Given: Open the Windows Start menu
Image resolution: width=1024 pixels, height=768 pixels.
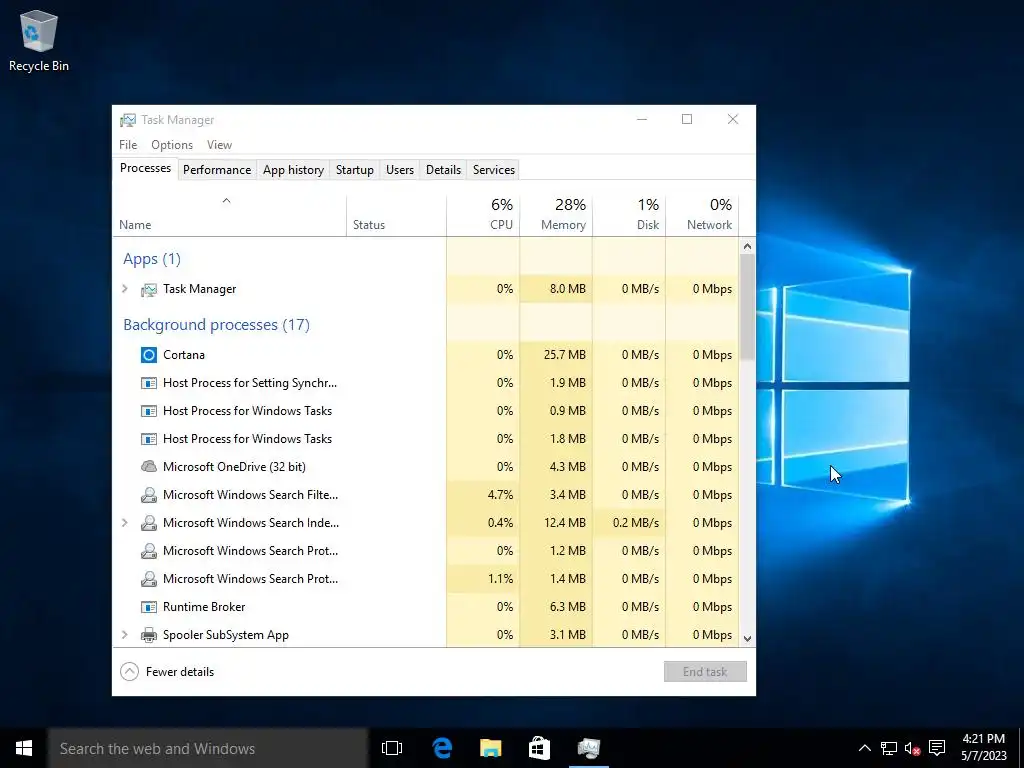Looking at the screenshot, I should [24, 748].
